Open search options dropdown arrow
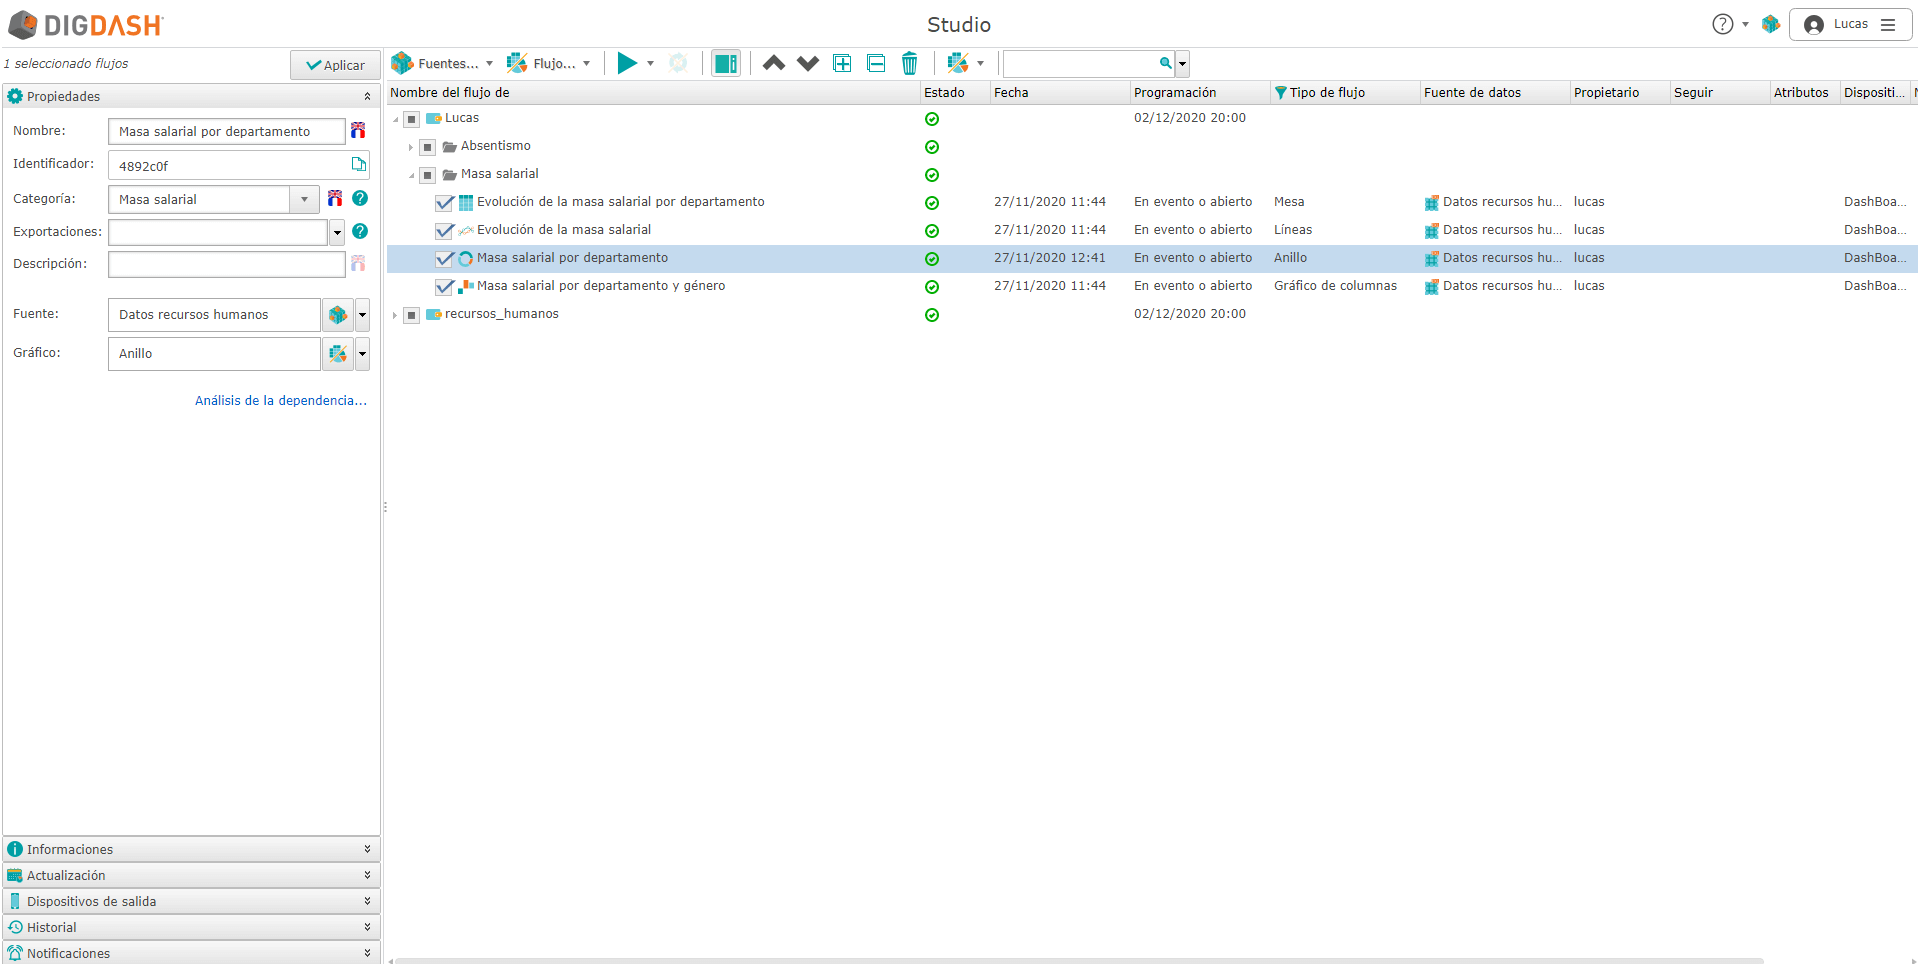Image resolution: width=1919 pixels, height=964 pixels. point(1182,64)
